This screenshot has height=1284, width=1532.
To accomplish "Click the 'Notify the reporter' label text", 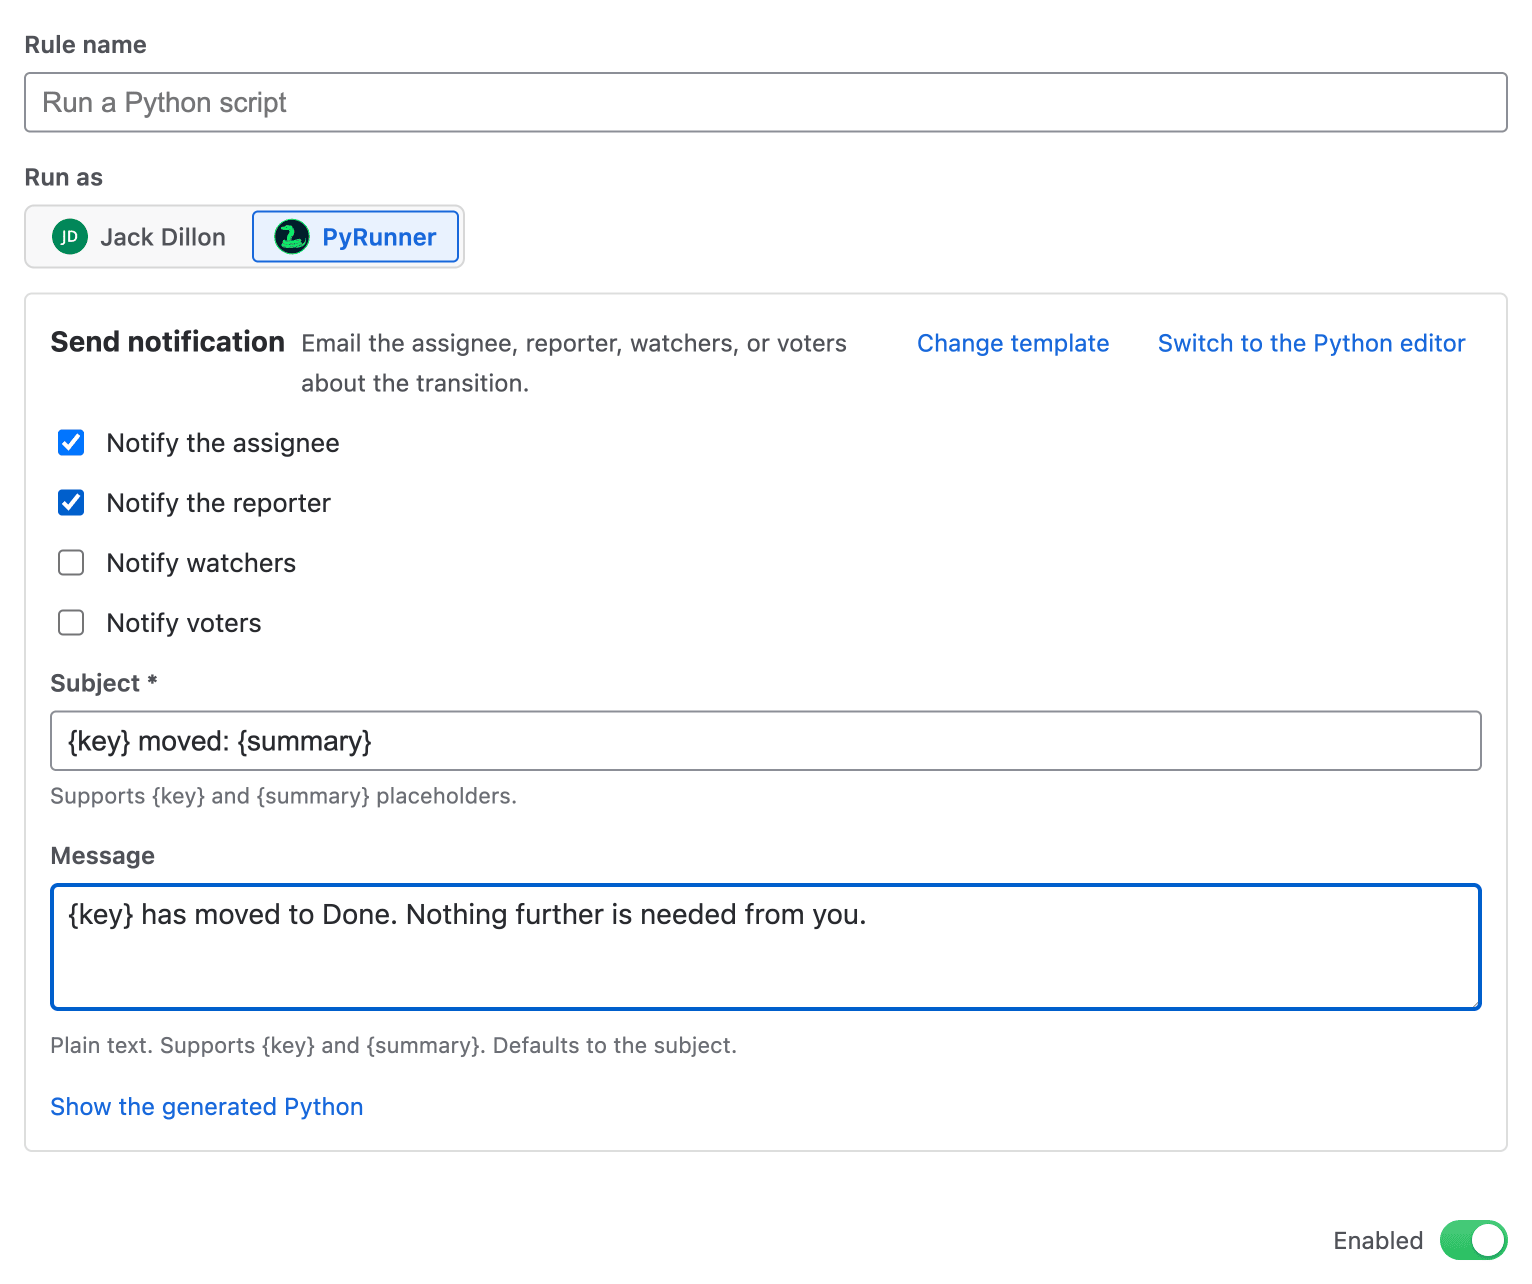I will coord(219,503).
